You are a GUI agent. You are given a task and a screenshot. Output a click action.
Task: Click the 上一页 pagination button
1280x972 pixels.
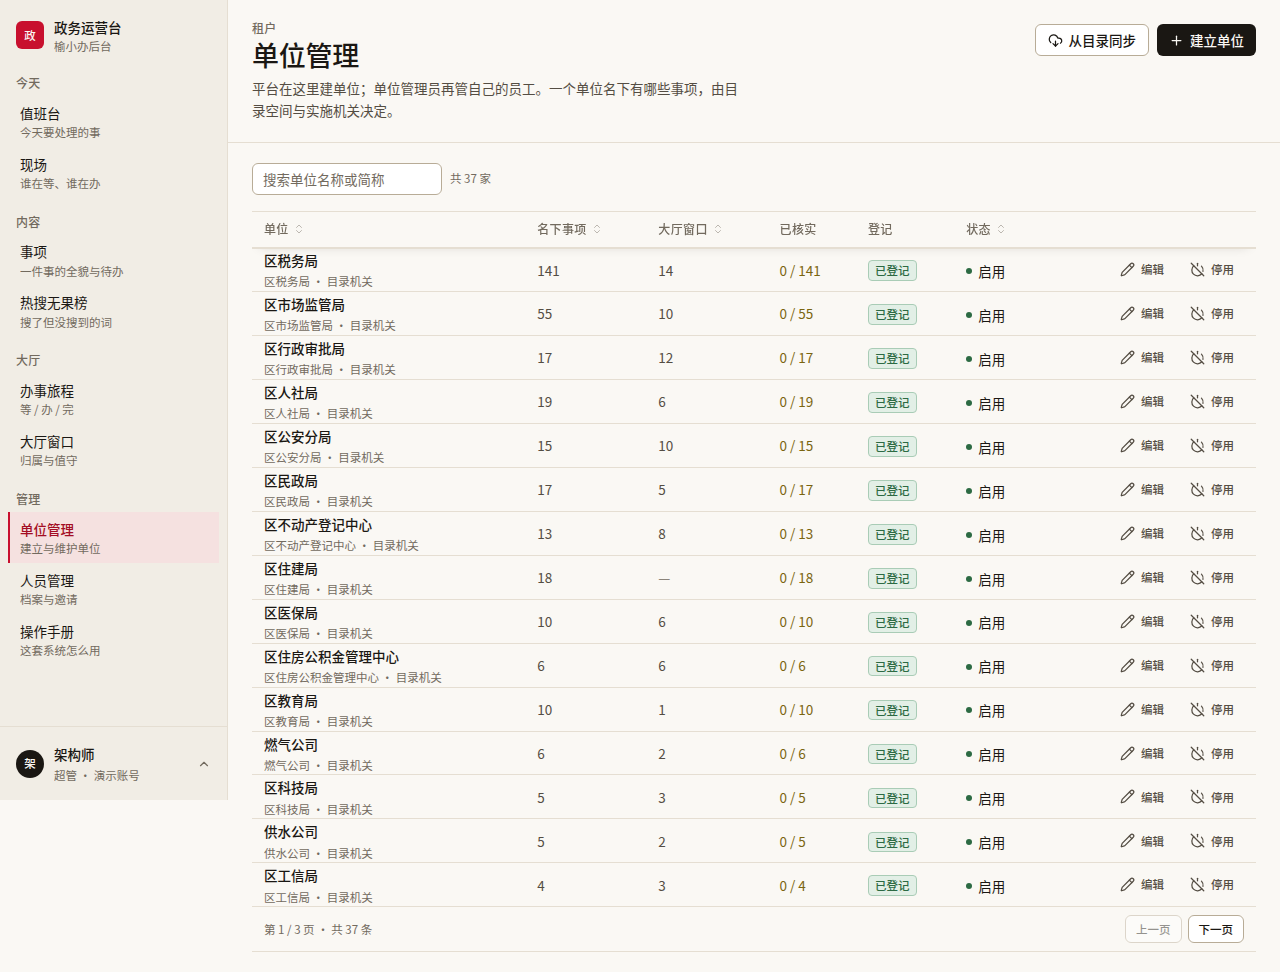1153,929
